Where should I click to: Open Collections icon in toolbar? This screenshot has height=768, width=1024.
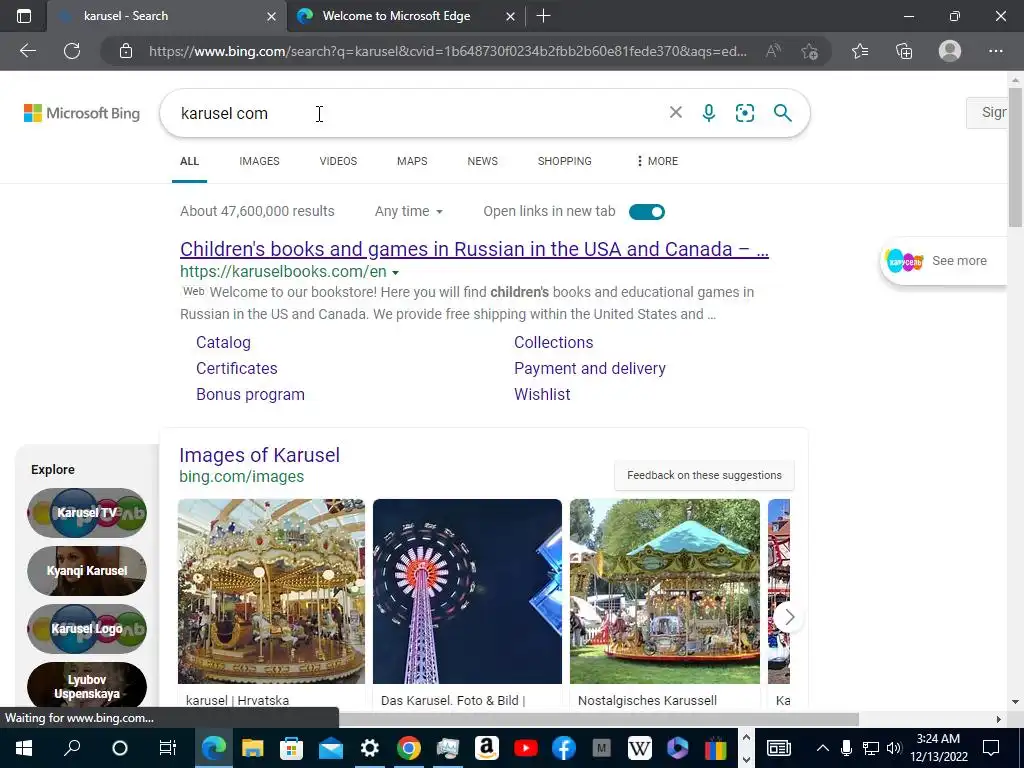point(904,51)
